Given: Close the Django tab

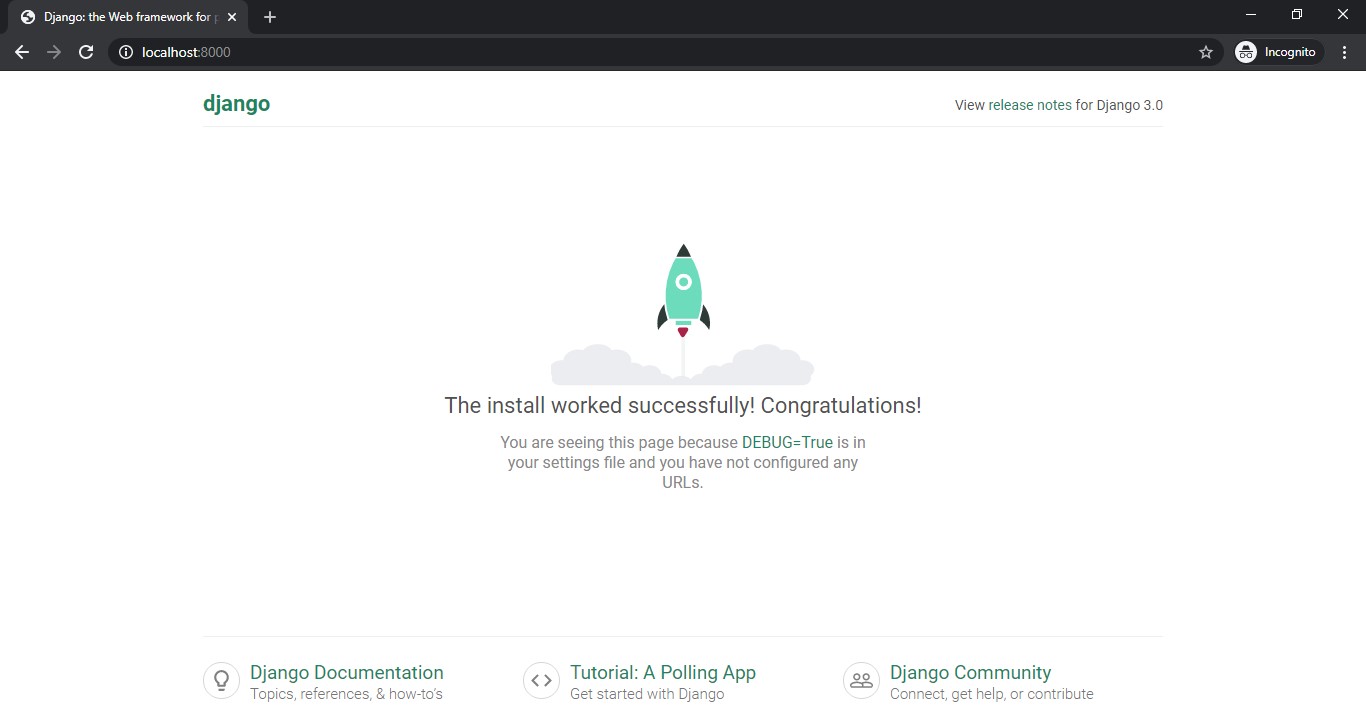Looking at the screenshot, I should click(232, 17).
